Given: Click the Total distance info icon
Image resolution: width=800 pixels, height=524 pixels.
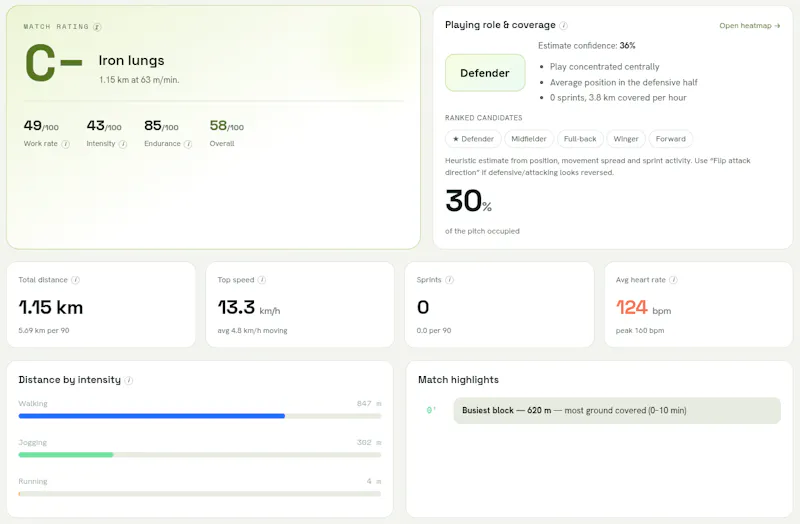Looking at the screenshot, I should click(76, 280).
